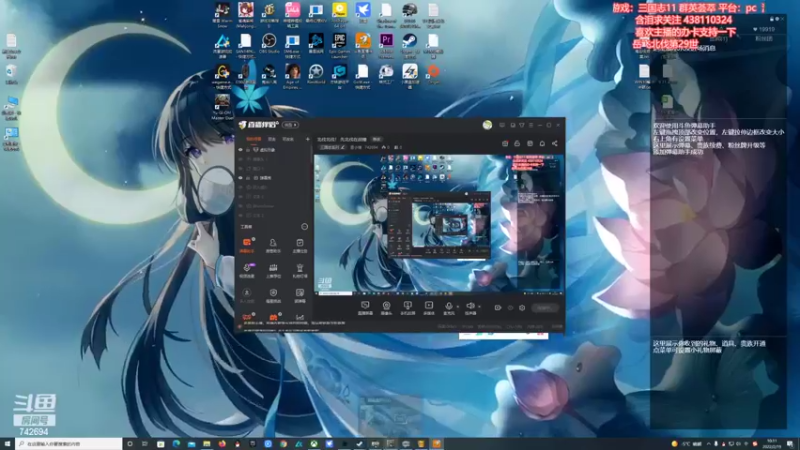Open Firefox from the taskbar
Viewport: 800px width, 450px height.
[x=222, y=444]
